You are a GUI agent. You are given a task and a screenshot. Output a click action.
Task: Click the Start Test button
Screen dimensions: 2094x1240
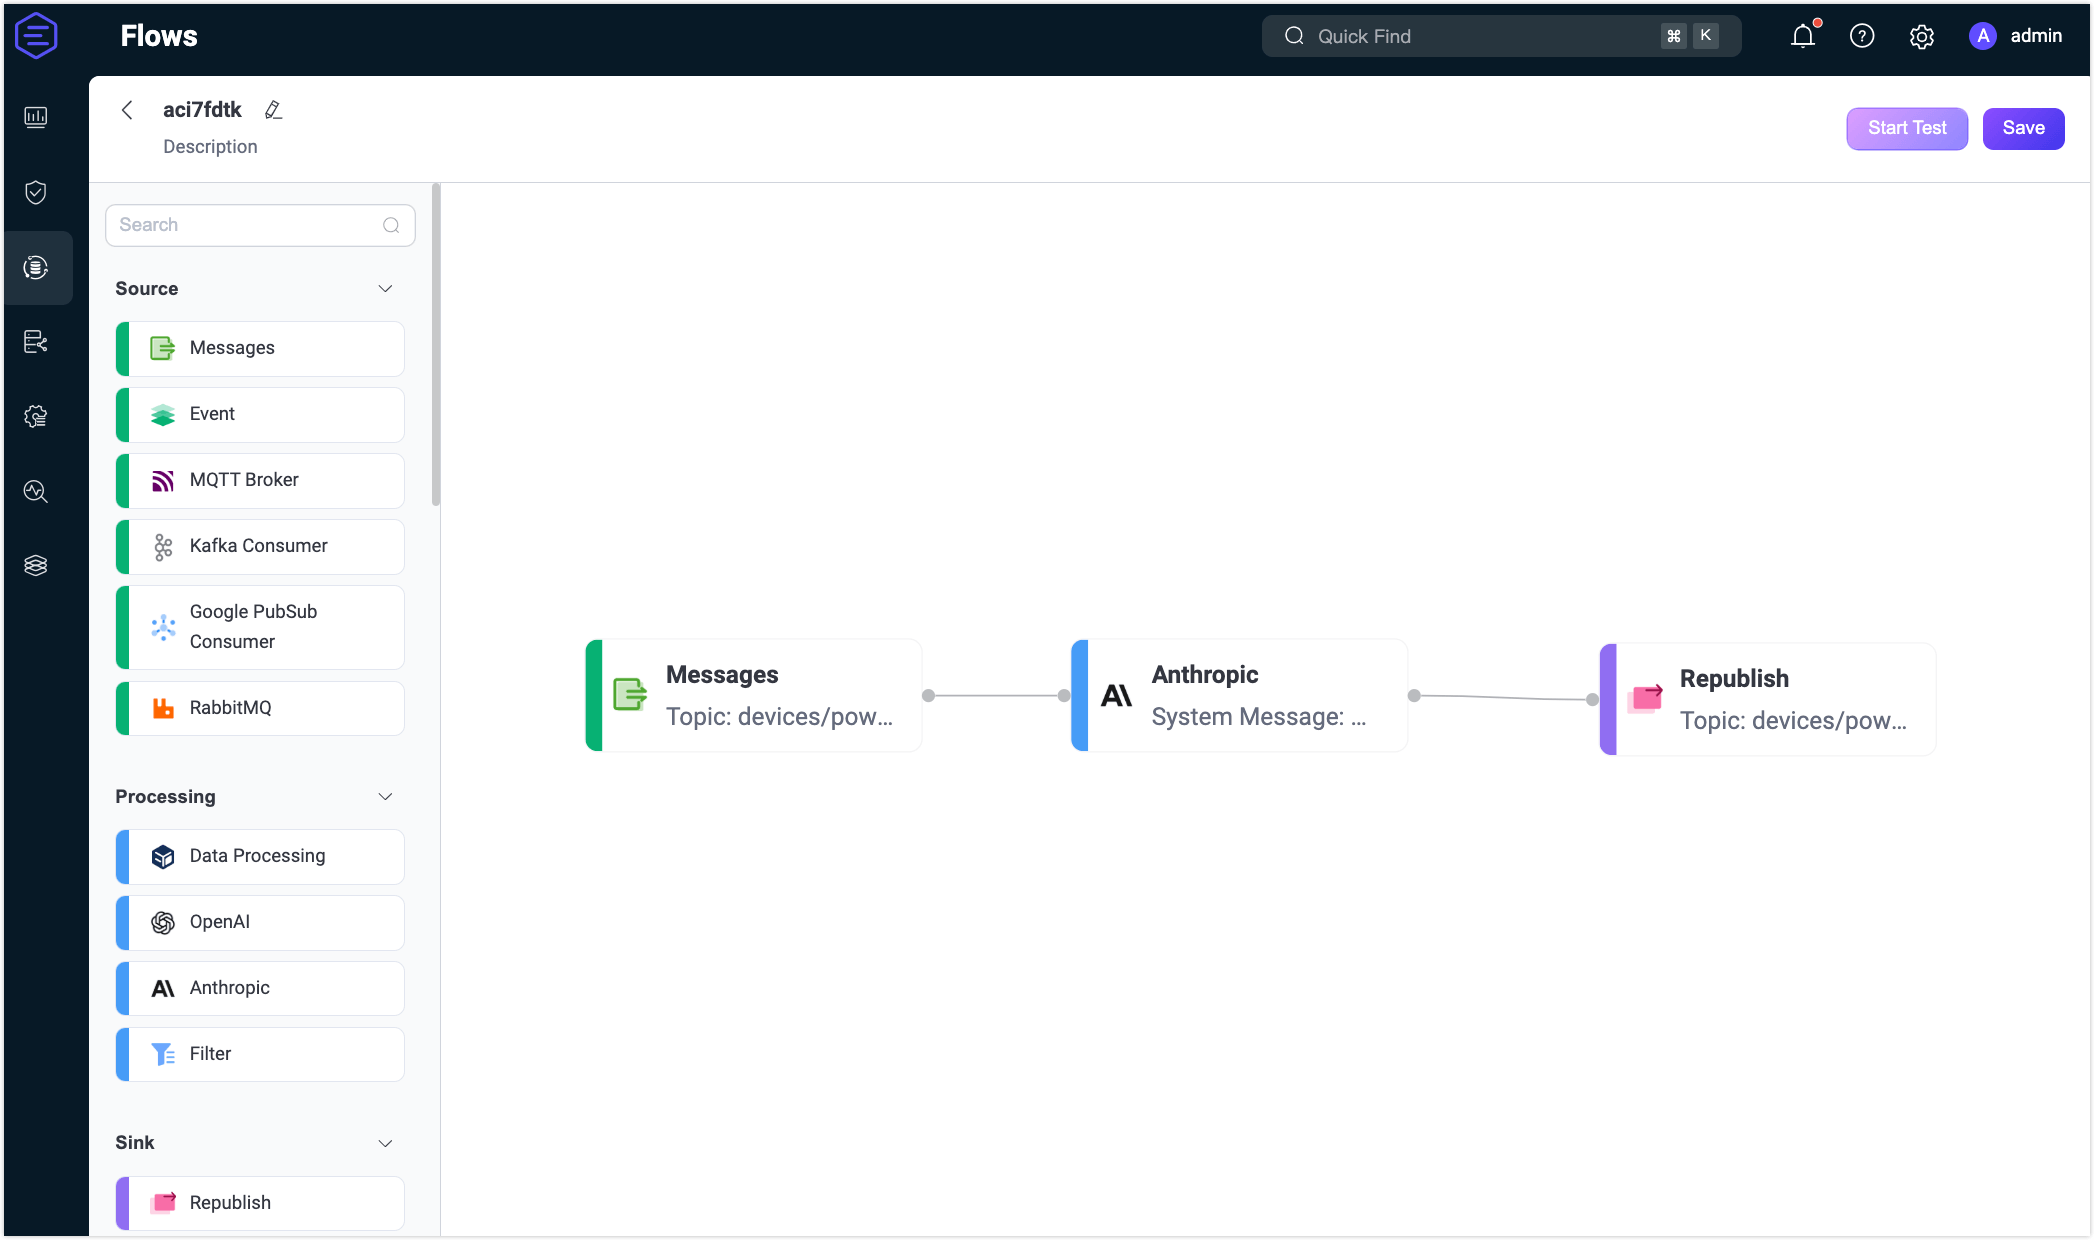click(1906, 128)
